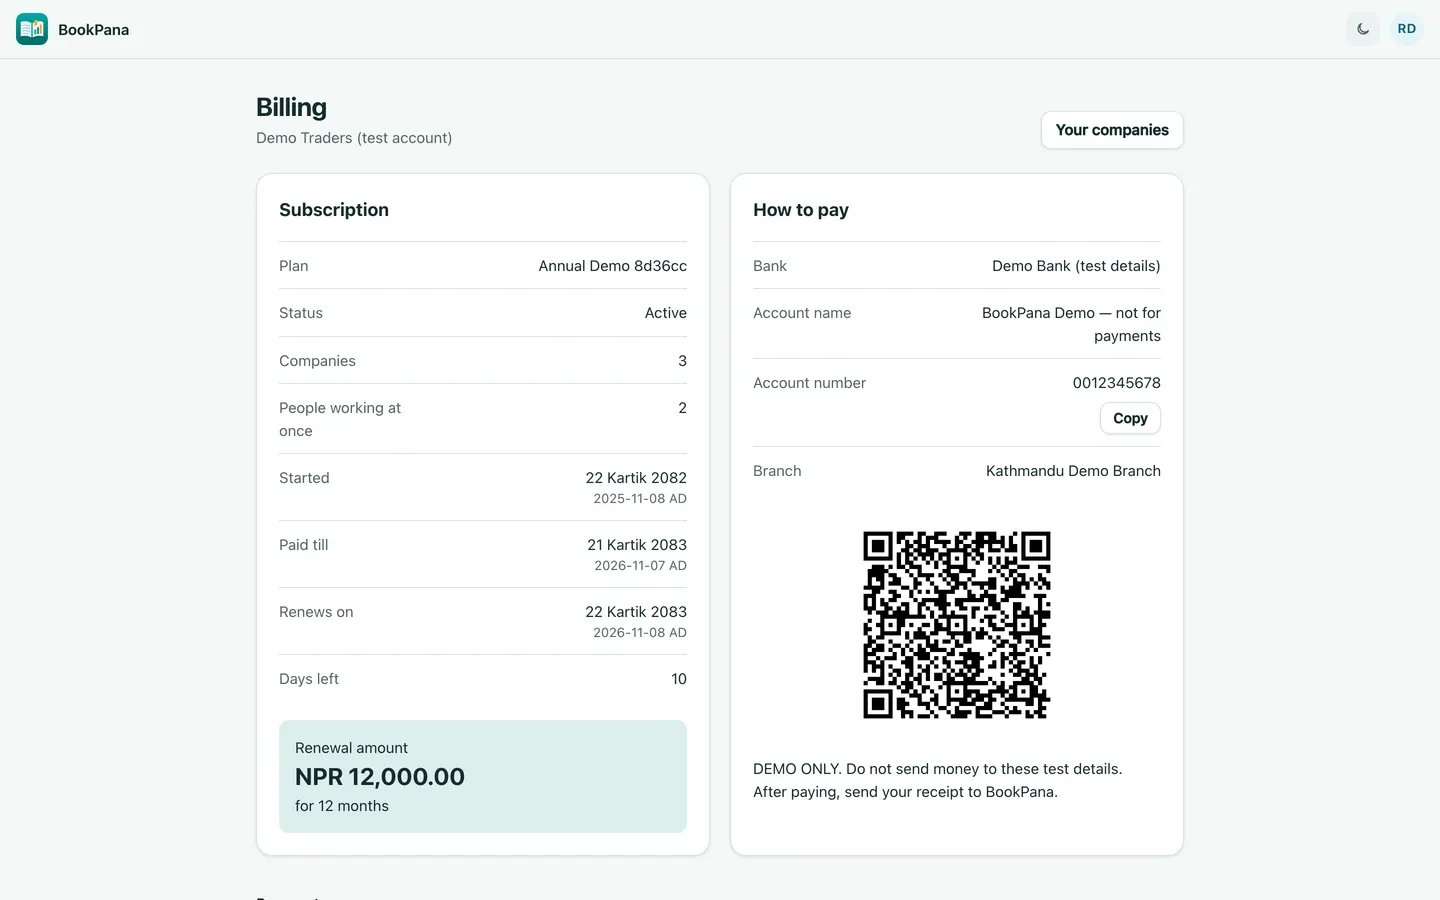Screen dimensions: 1440x900
Task: Click the 2025-11-08 AD date
Action: [x=640, y=499]
